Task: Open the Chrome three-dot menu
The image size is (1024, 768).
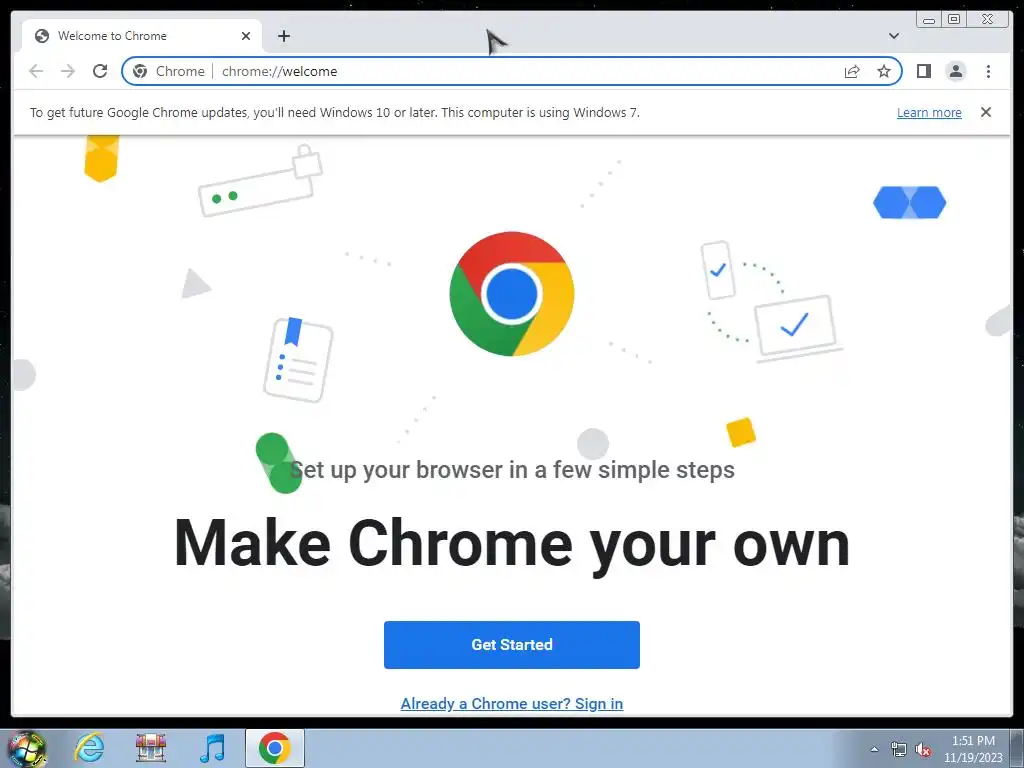Action: [988, 71]
